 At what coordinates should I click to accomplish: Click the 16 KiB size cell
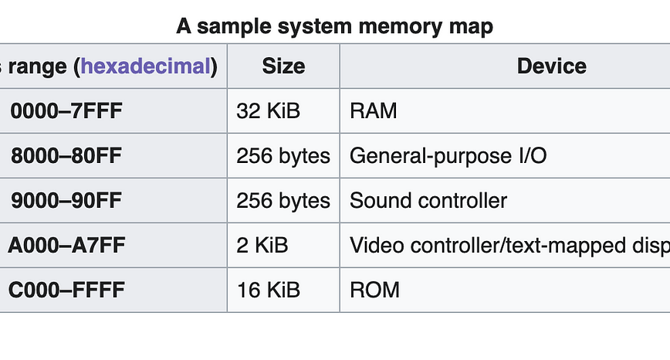tap(283, 290)
